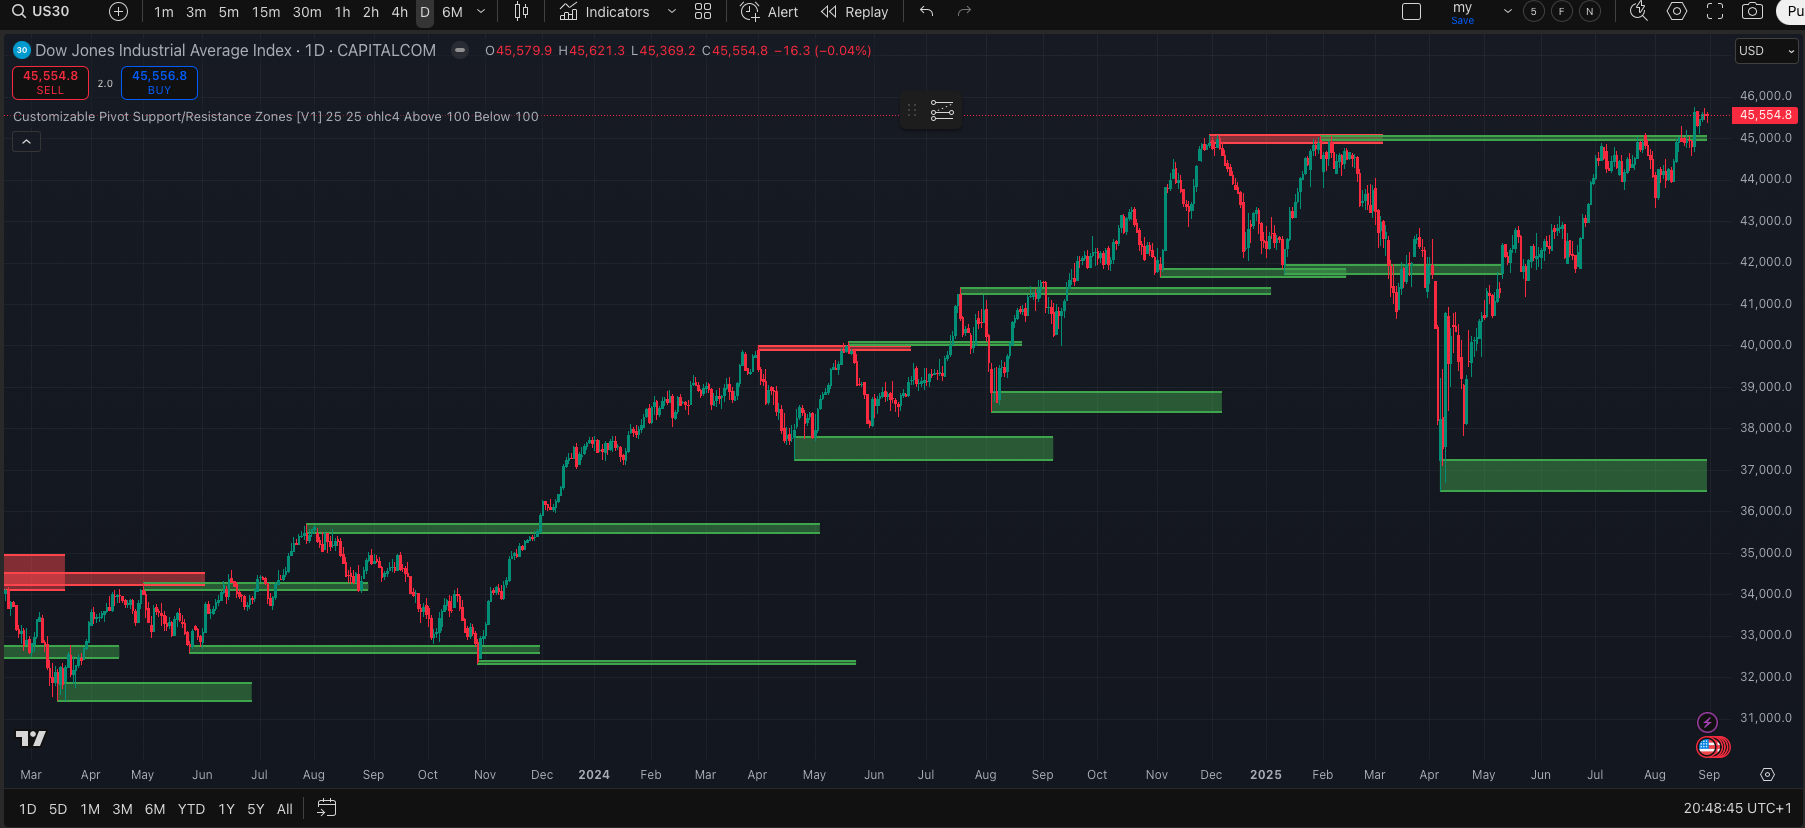The width and height of the screenshot is (1805, 828).
Task: Collapse the indicator legend with the chevron
Action: pos(26,142)
